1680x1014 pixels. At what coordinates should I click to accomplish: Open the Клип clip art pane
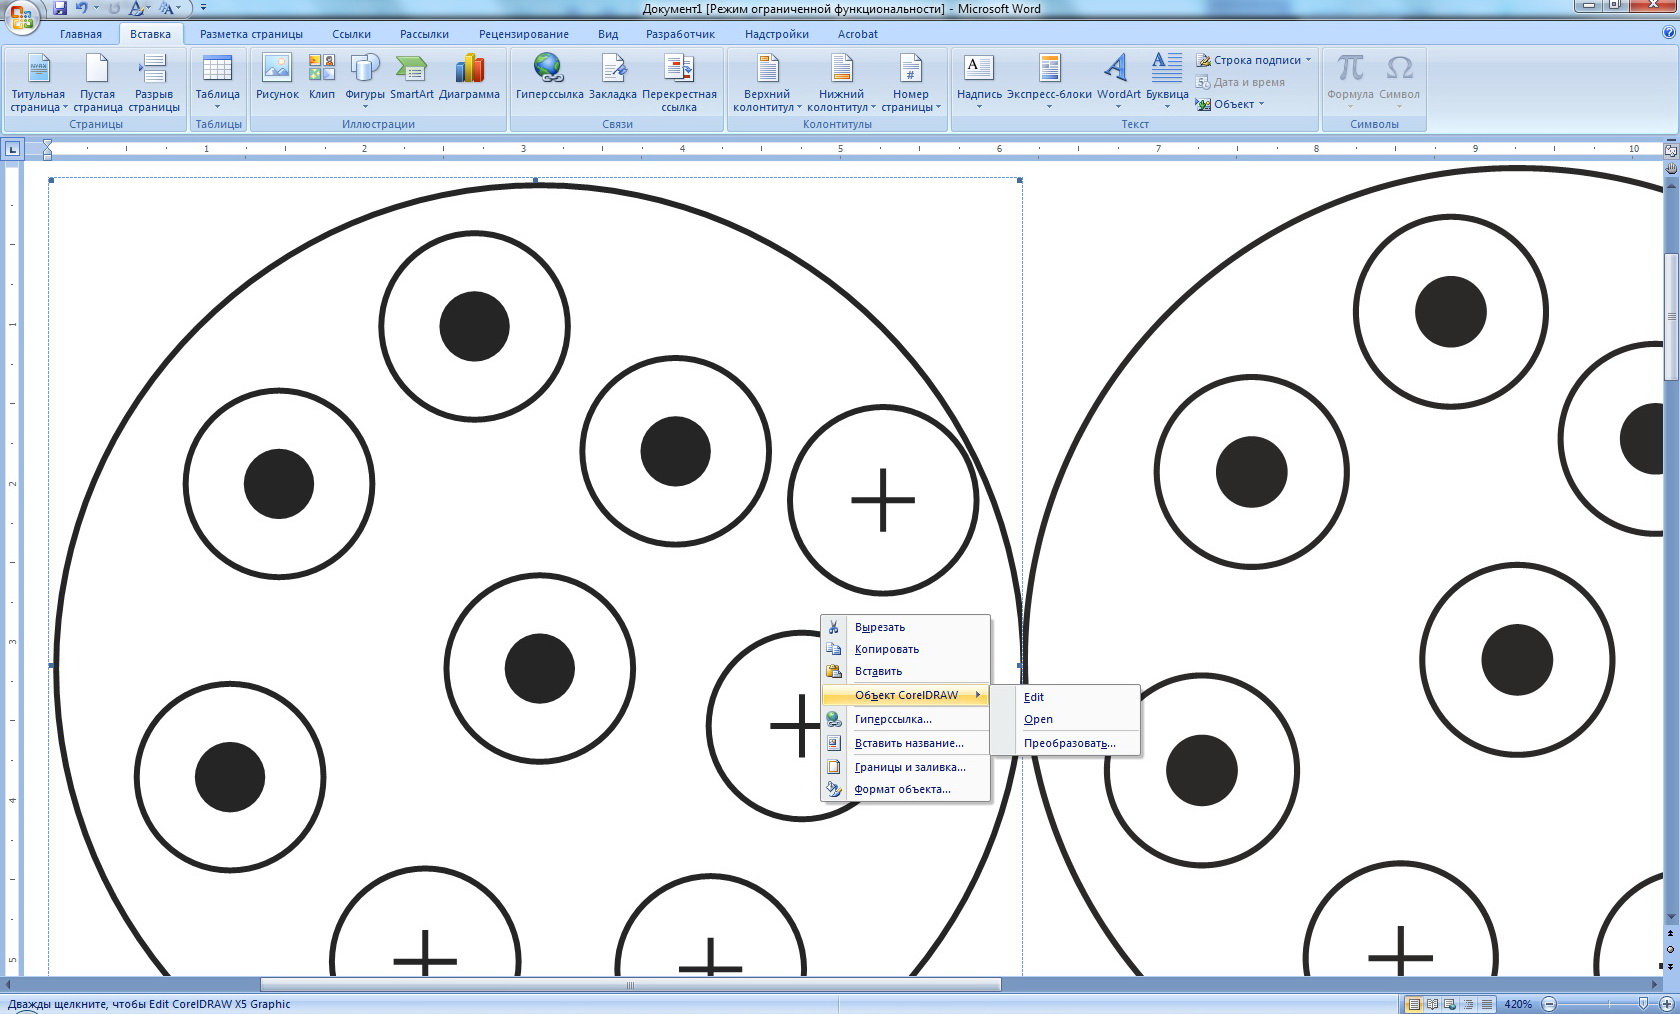322,77
